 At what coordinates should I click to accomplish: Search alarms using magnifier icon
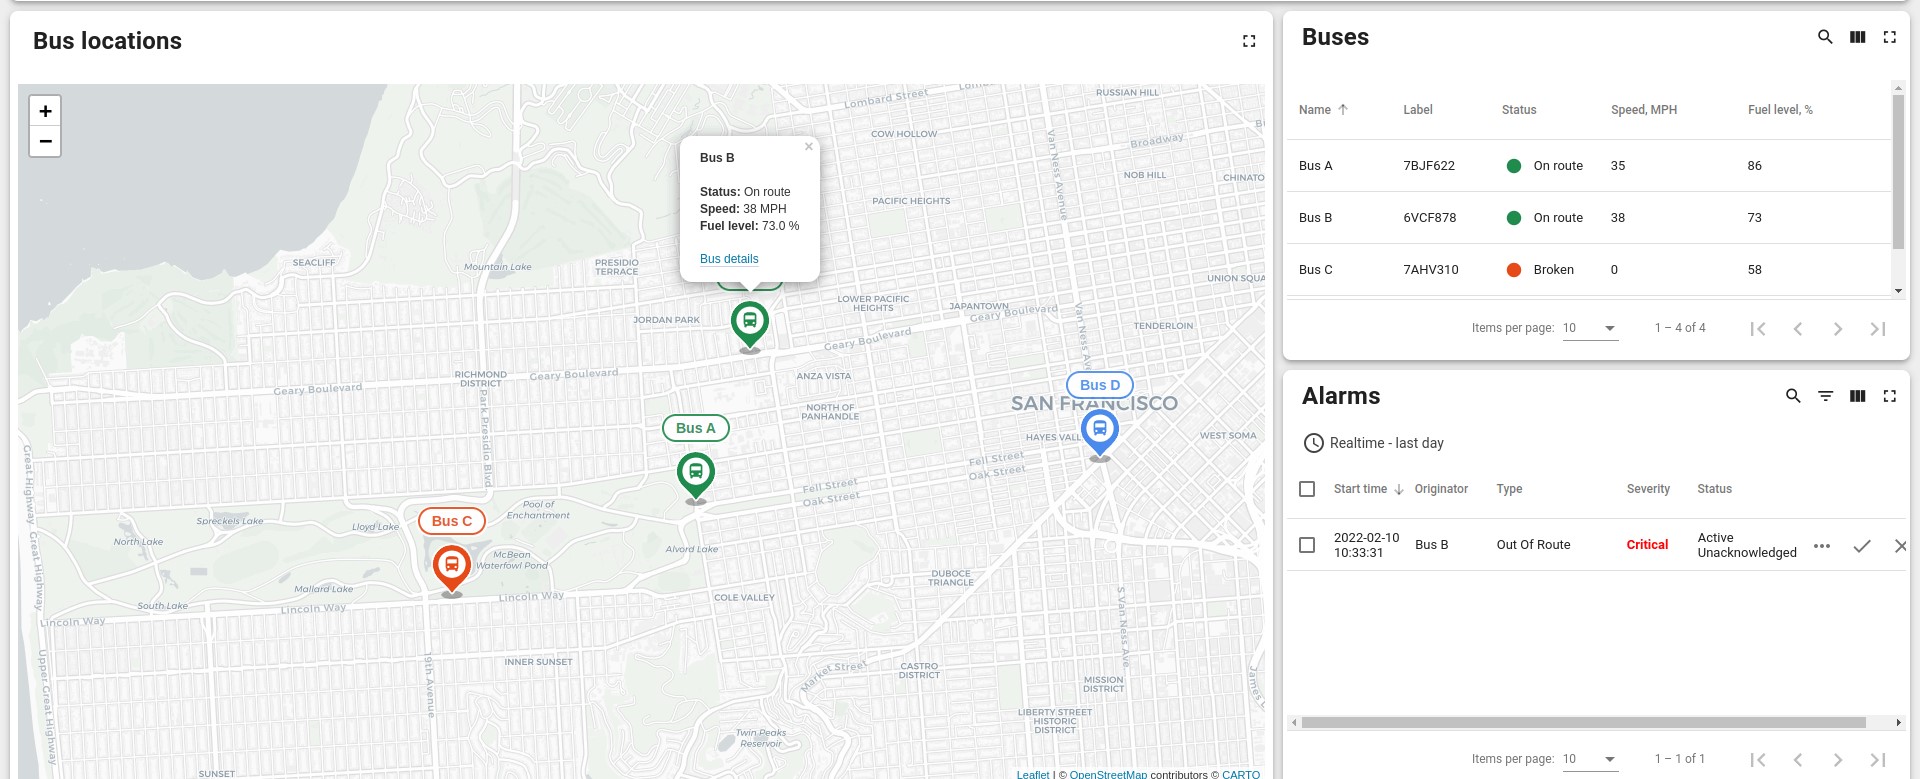point(1793,396)
